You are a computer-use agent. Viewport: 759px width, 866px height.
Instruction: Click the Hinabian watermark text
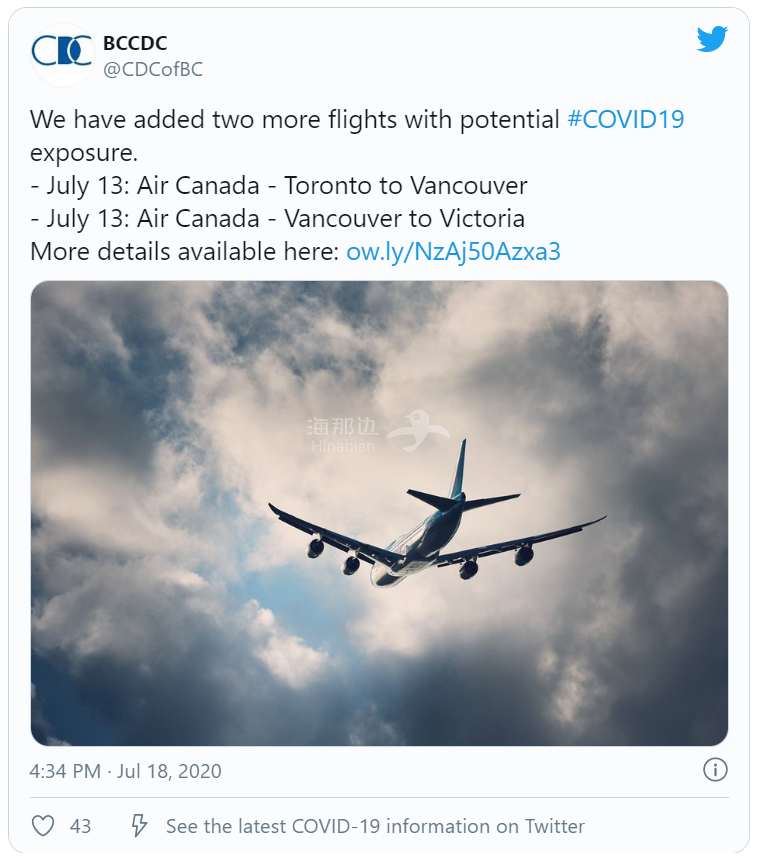(x=343, y=436)
